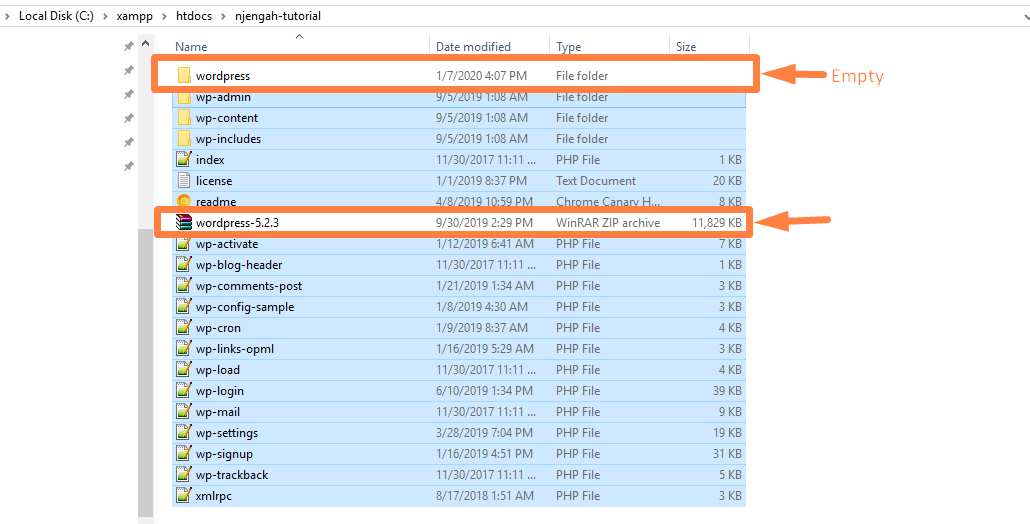Viewport: 1030px width, 524px height.
Task: Select the file name readme
Action: coord(215,202)
